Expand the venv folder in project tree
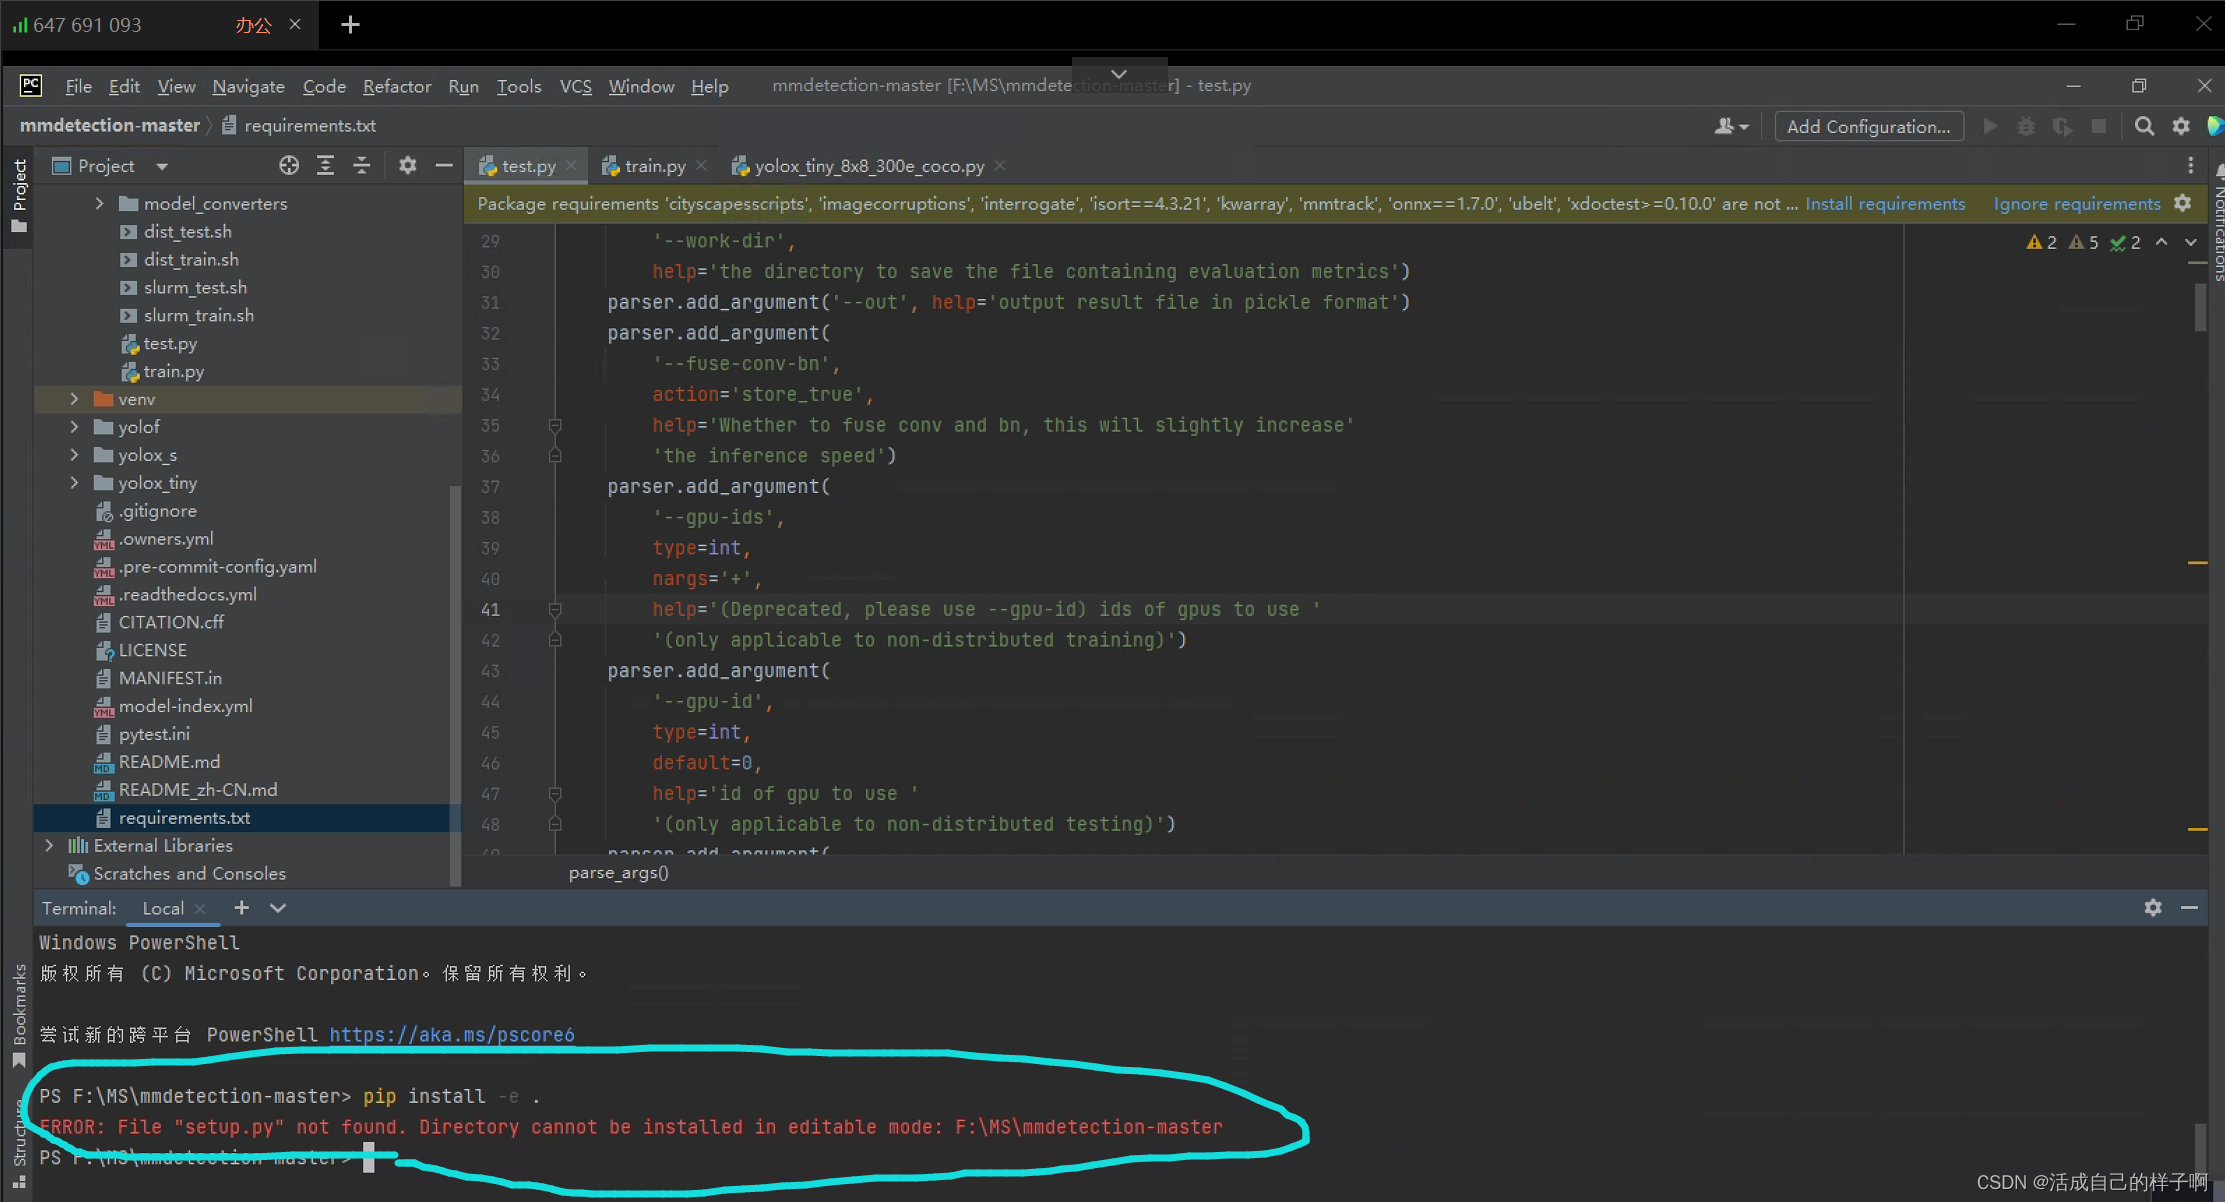The height and width of the screenshot is (1202, 2225). coord(74,398)
